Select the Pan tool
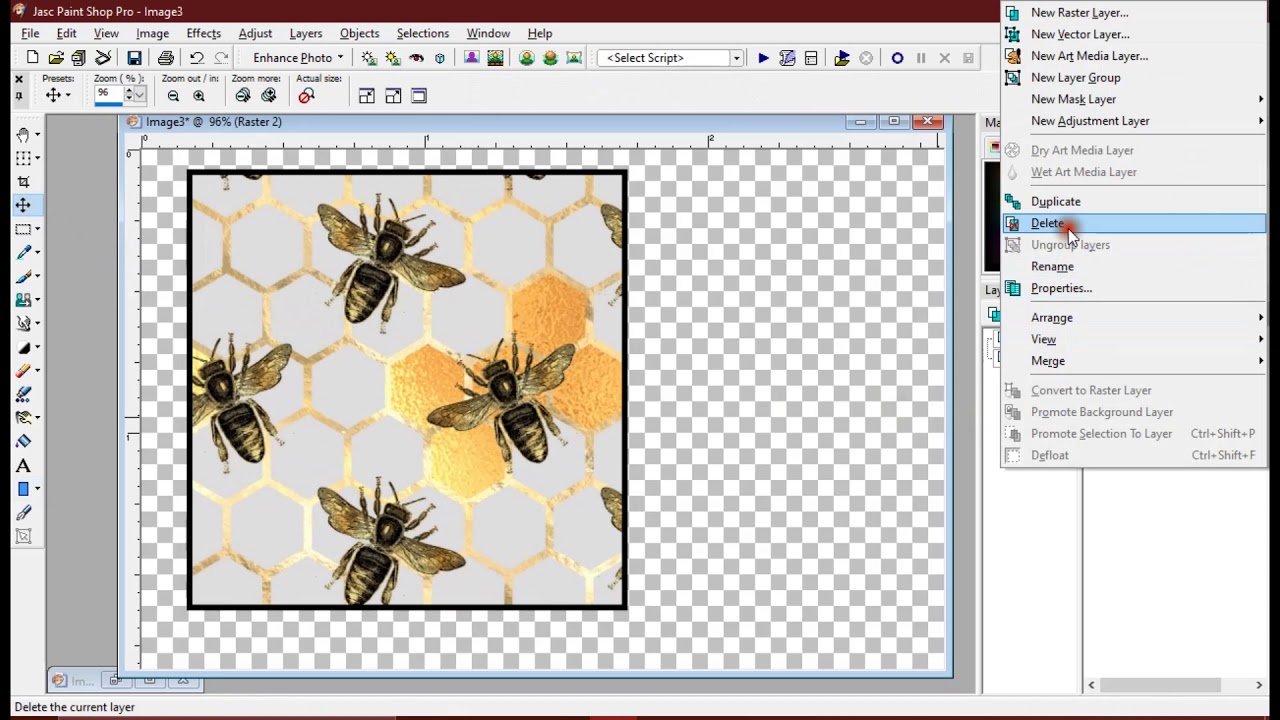This screenshot has width=1280, height=720. click(23, 135)
